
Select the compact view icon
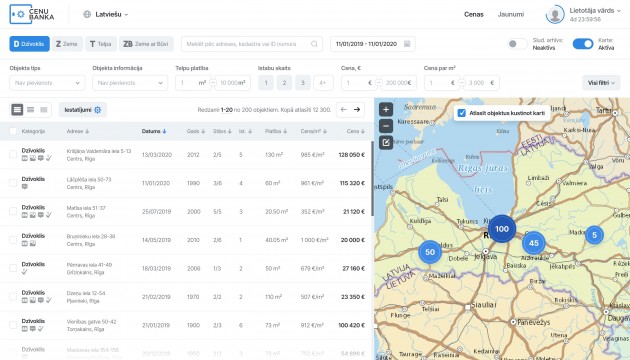tap(44, 110)
